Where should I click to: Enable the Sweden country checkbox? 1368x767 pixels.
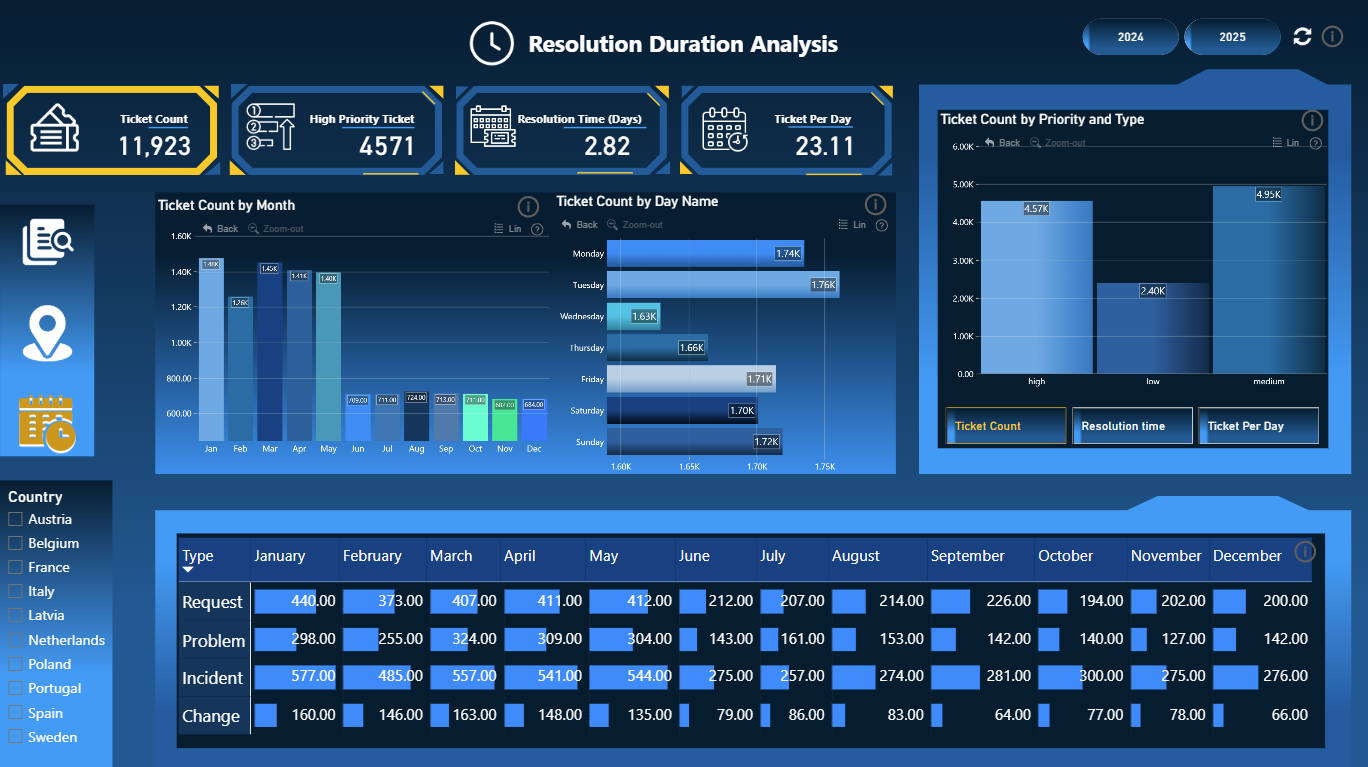pyautogui.click(x=15, y=737)
